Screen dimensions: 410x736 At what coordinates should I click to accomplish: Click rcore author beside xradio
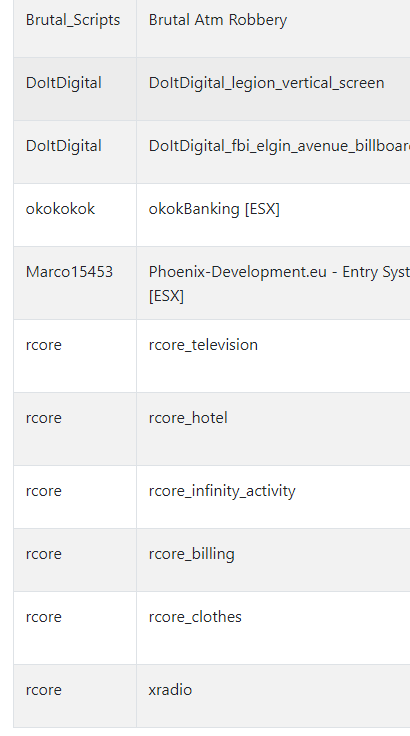click(44, 690)
